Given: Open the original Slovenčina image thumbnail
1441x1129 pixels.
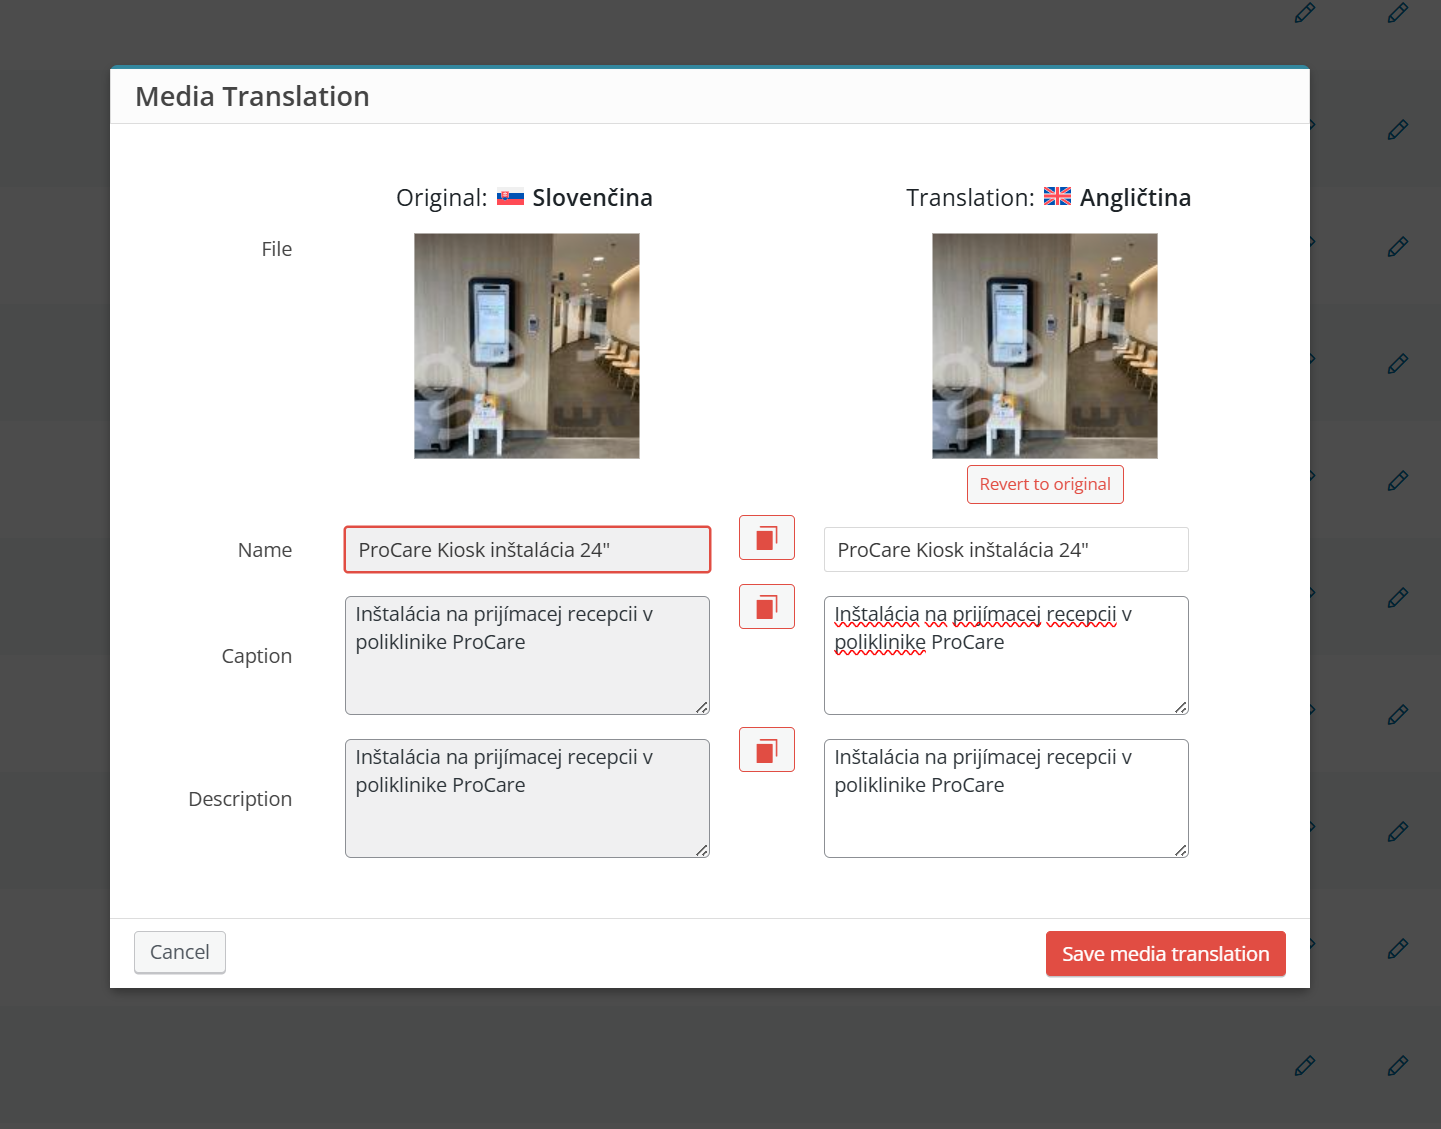Looking at the screenshot, I should coord(527,346).
